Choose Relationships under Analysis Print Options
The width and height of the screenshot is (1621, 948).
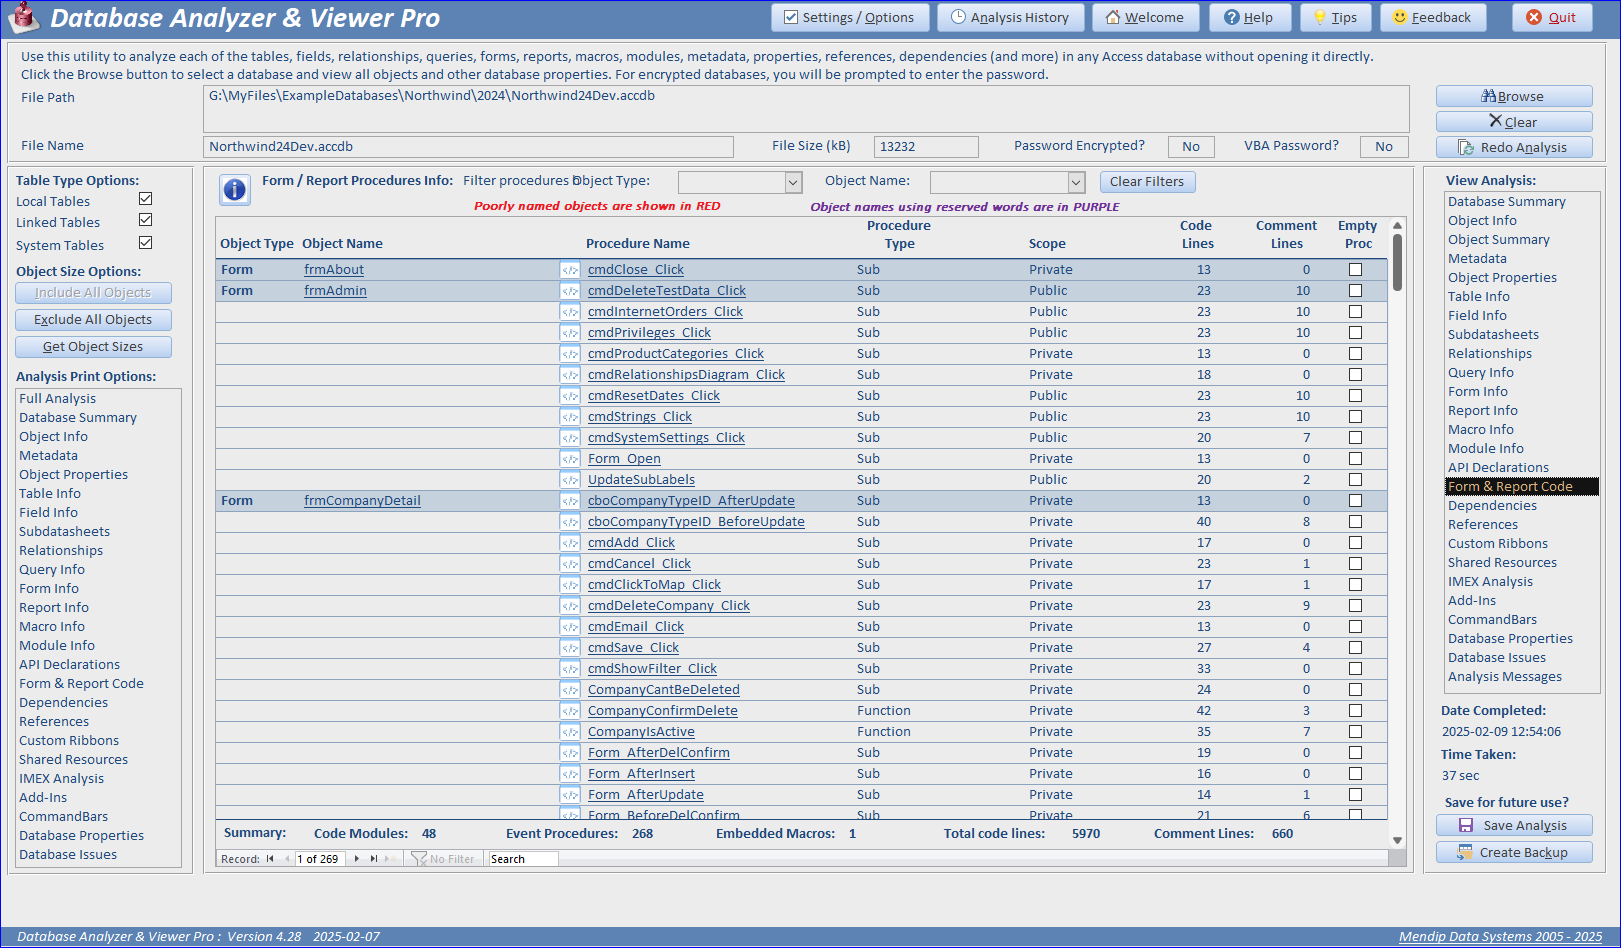point(61,551)
